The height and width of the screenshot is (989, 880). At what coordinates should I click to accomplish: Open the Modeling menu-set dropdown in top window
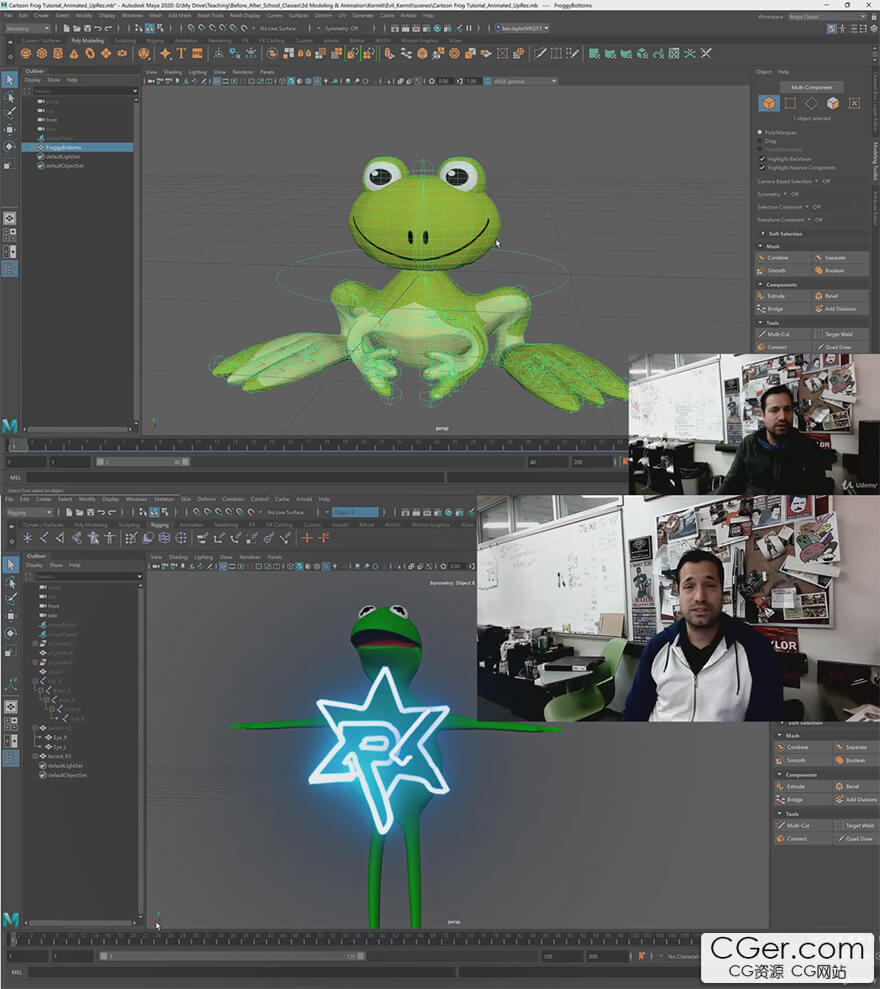point(27,28)
